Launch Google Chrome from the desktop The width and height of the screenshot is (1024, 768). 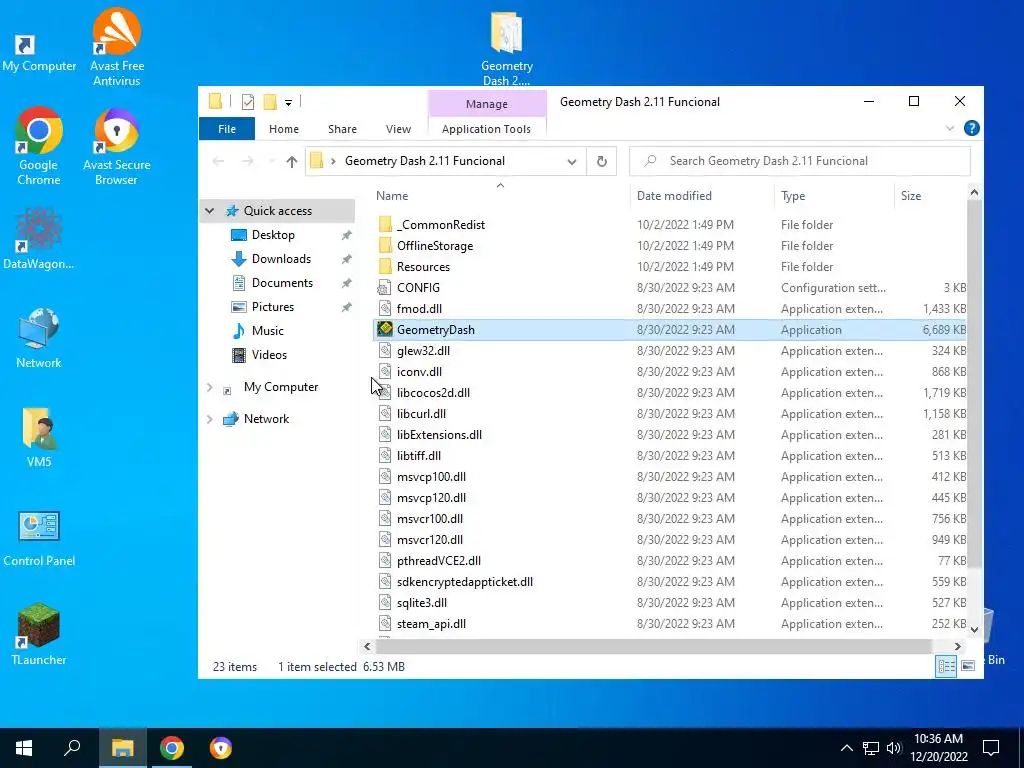click(39, 146)
